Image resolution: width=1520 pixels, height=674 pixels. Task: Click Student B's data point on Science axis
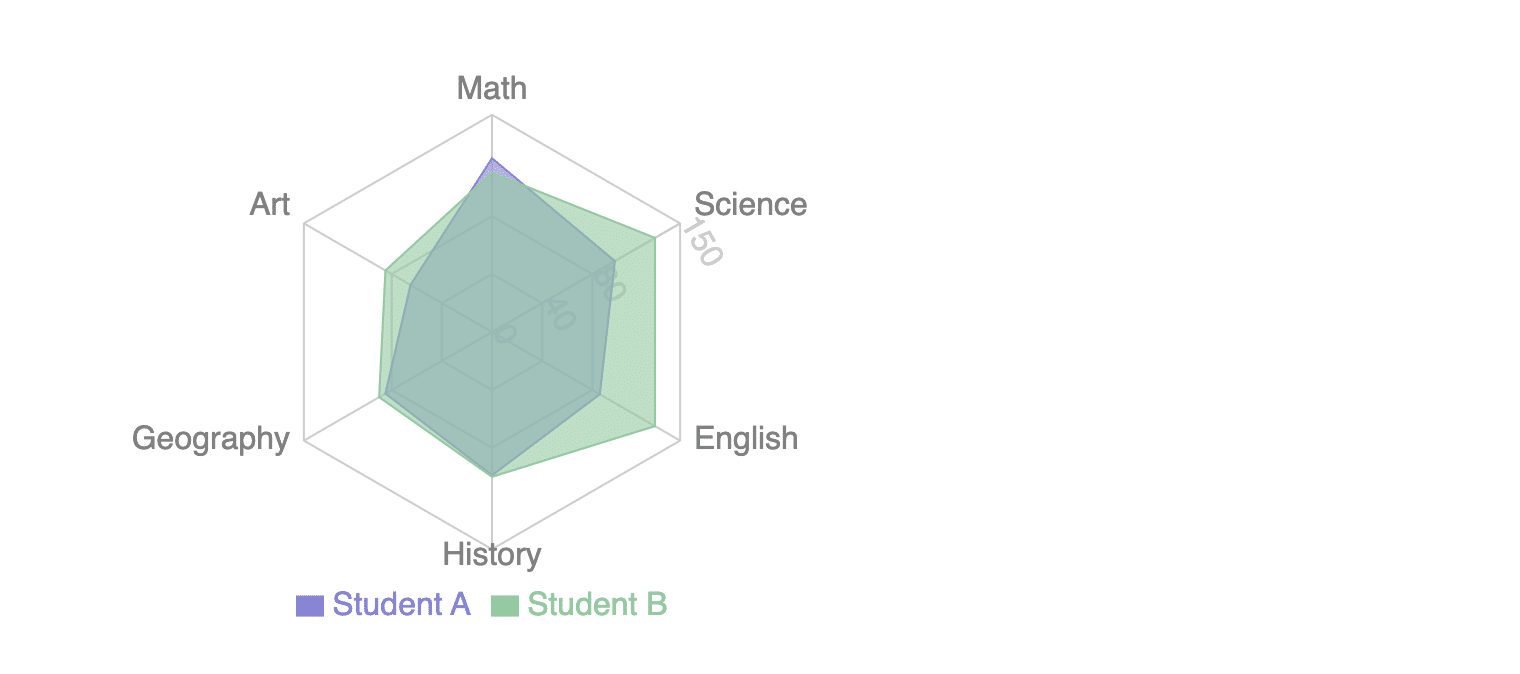[655, 238]
